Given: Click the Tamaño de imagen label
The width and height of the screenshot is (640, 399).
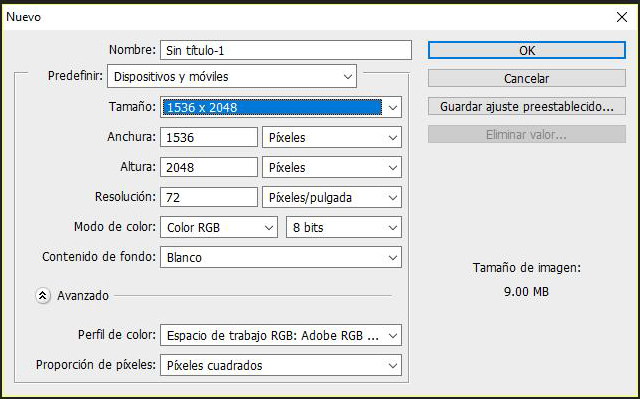Looking at the screenshot, I should coord(527,268).
